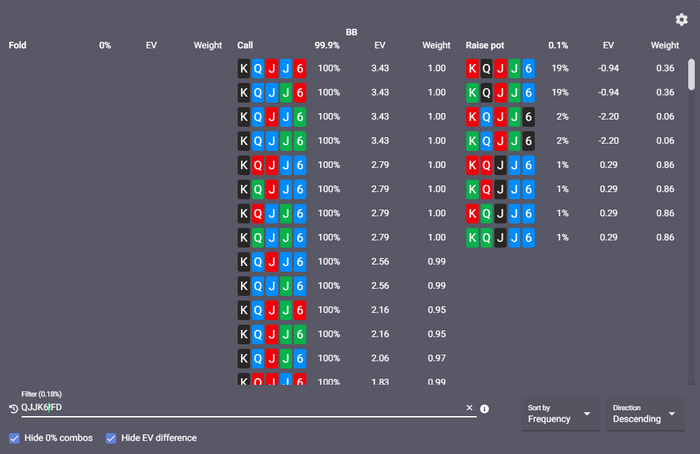Click the green K card in second Raise pot row
Image resolution: width=700 pixels, height=454 pixels.
click(472, 93)
